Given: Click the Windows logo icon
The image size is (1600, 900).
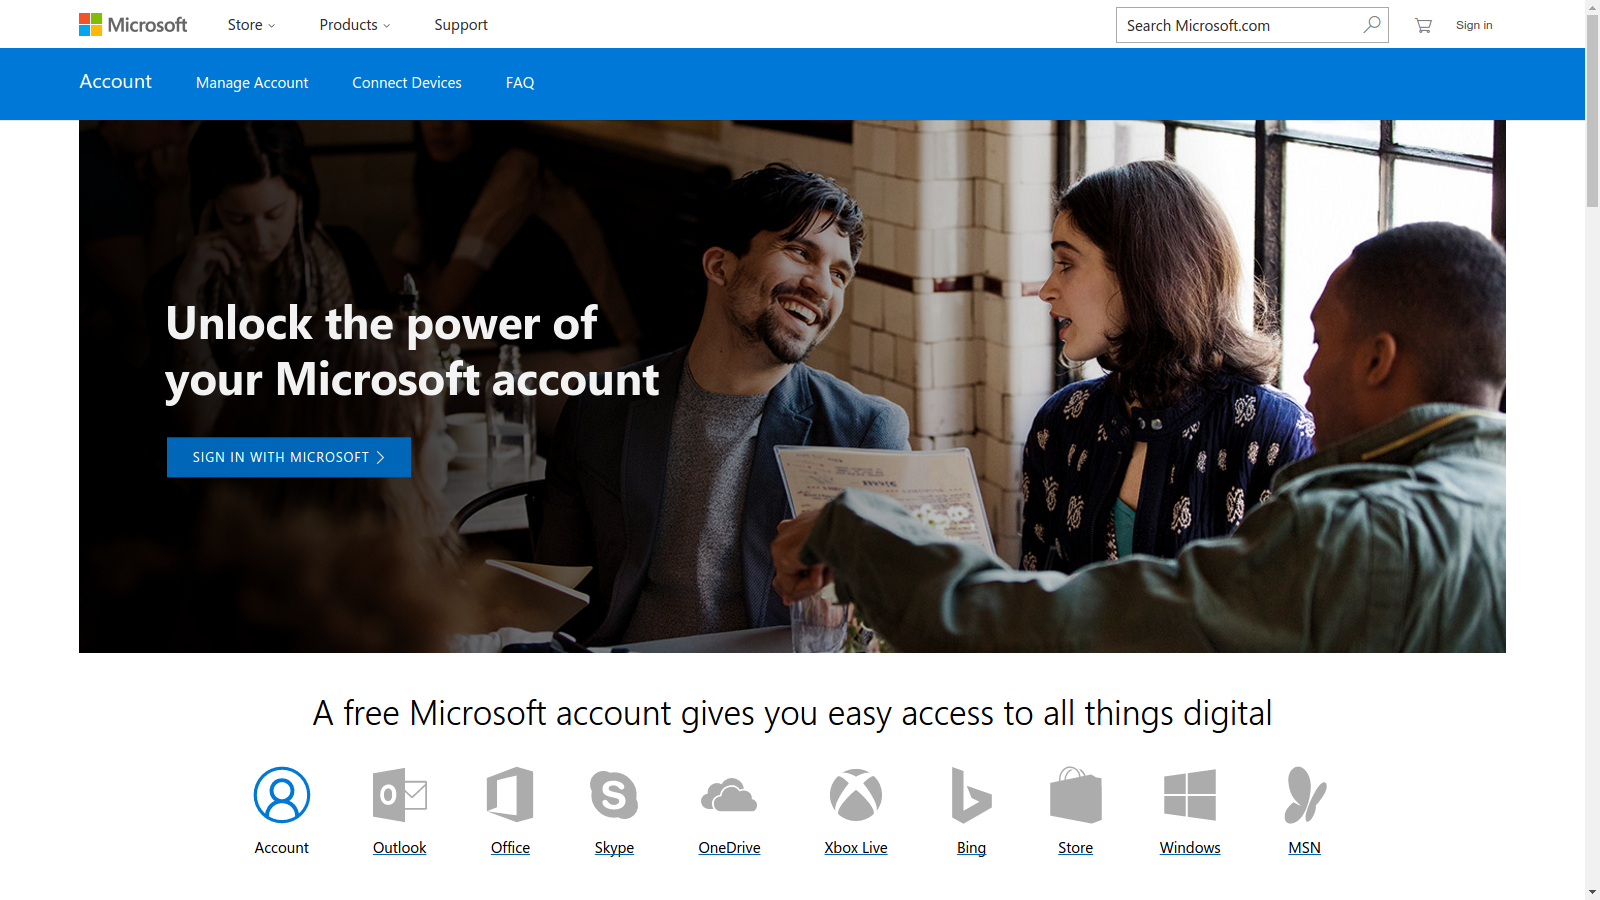Looking at the screenshot, I should pyautogui.click(x=1190, y=795).
